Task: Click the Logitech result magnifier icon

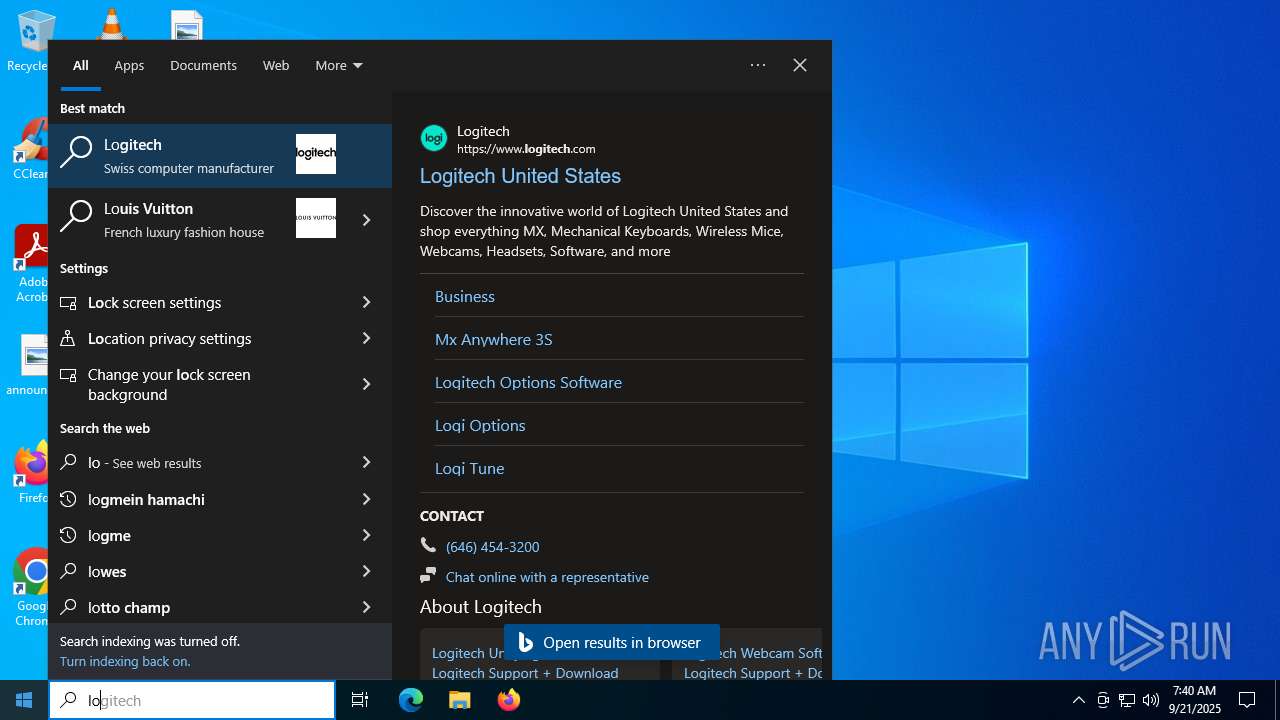Action: coord(76,152)
